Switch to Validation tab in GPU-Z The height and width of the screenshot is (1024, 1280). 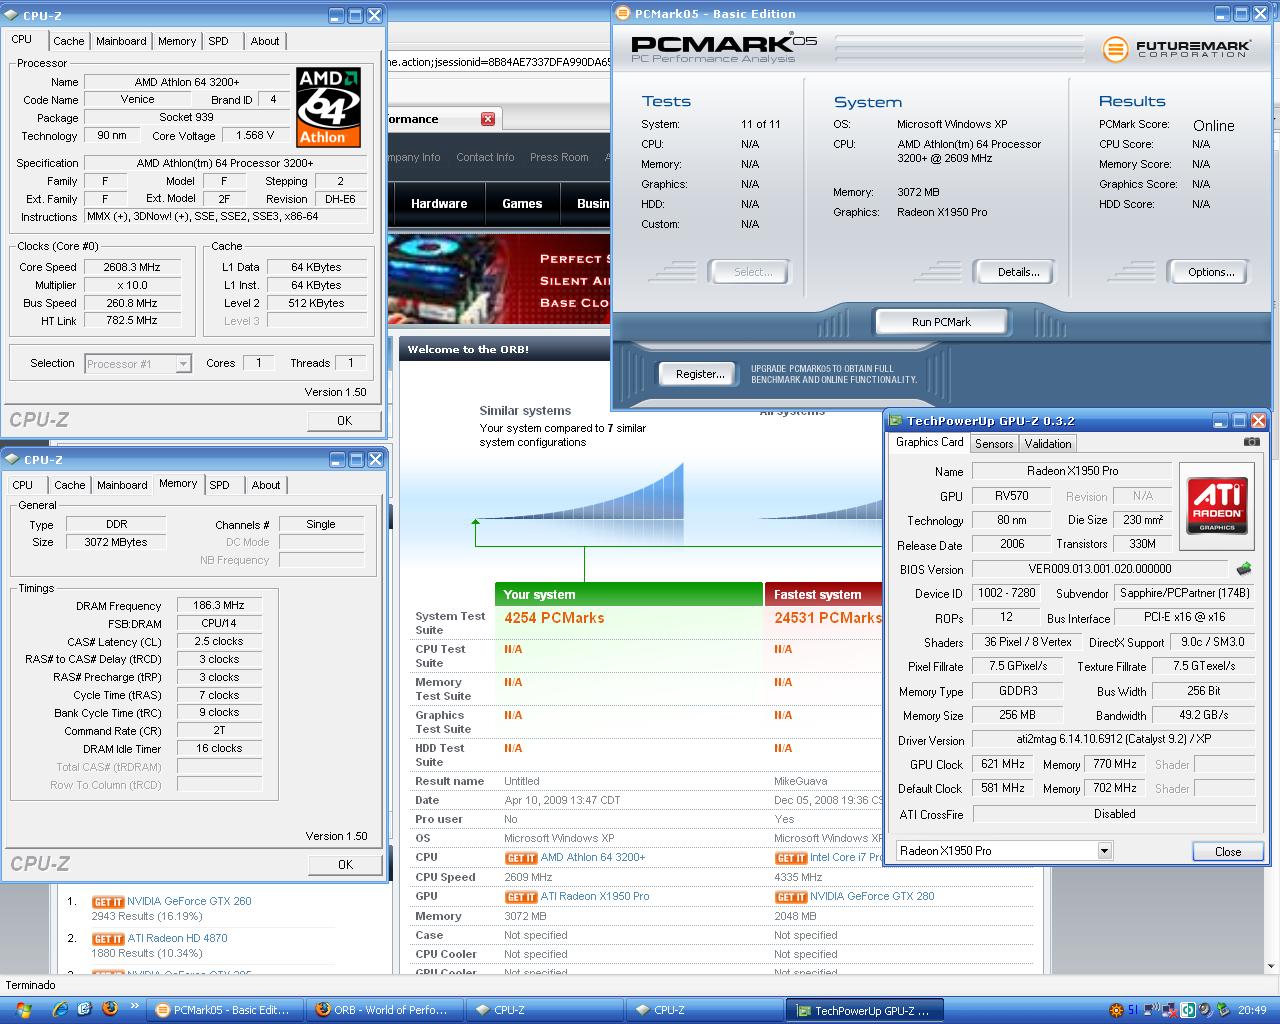pyautogui.click(x=1048, y=444)
